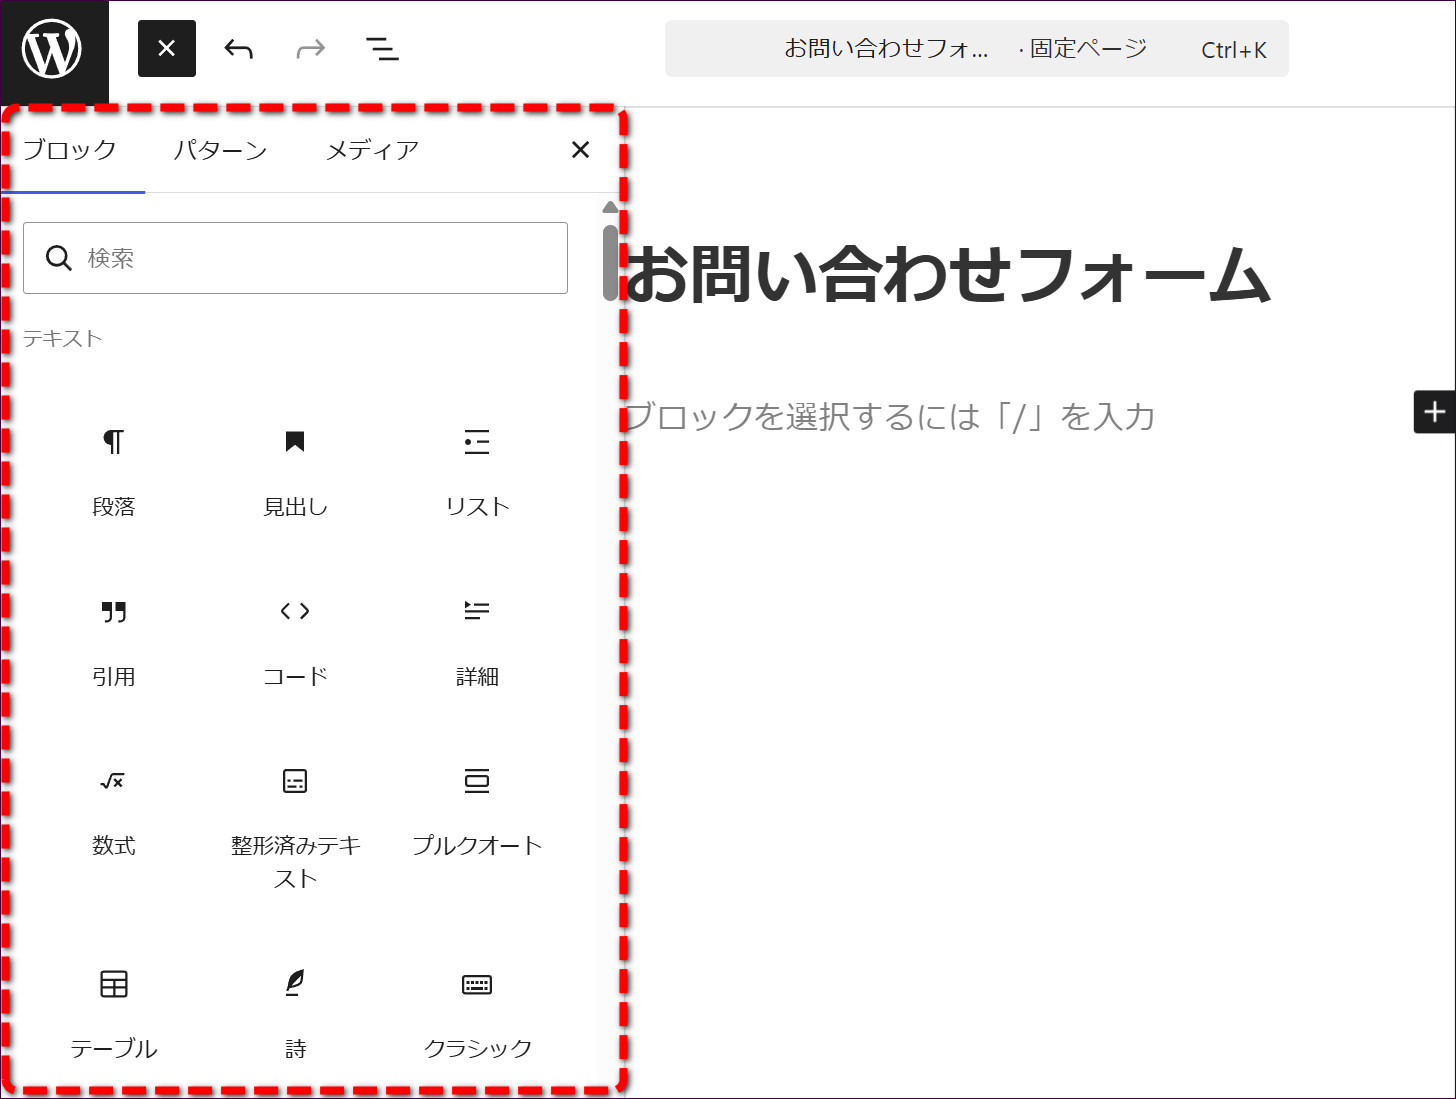Open the WordPress logo menu

pyautogui.click(x=53, y=50)
